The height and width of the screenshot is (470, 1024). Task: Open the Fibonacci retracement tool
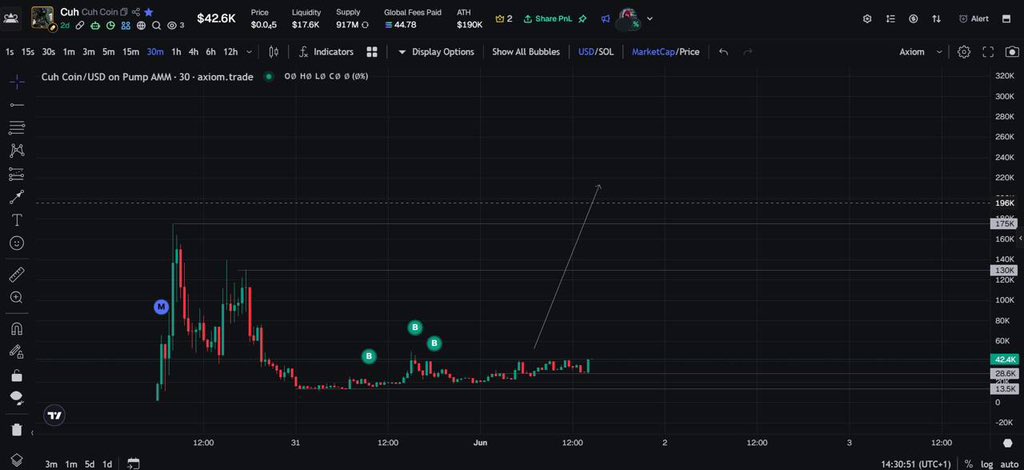tap(17, 127)
